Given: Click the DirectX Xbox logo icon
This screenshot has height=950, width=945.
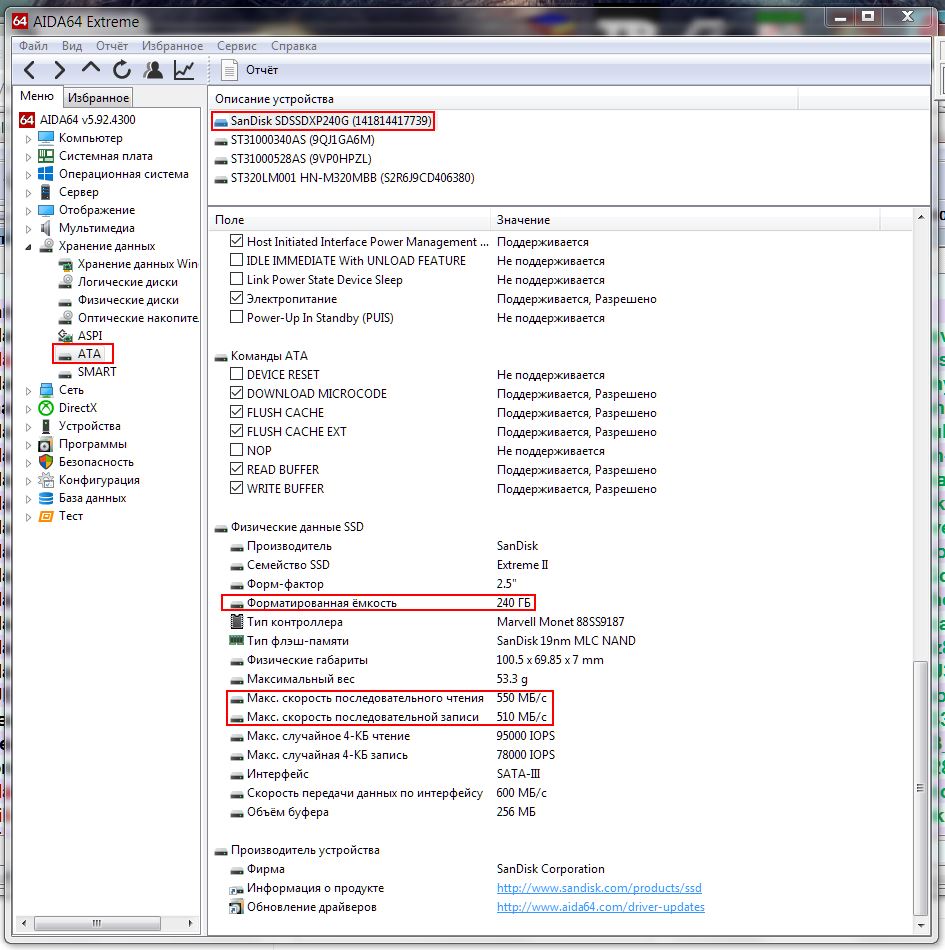Looking at the screenshot, I should 45,408.
